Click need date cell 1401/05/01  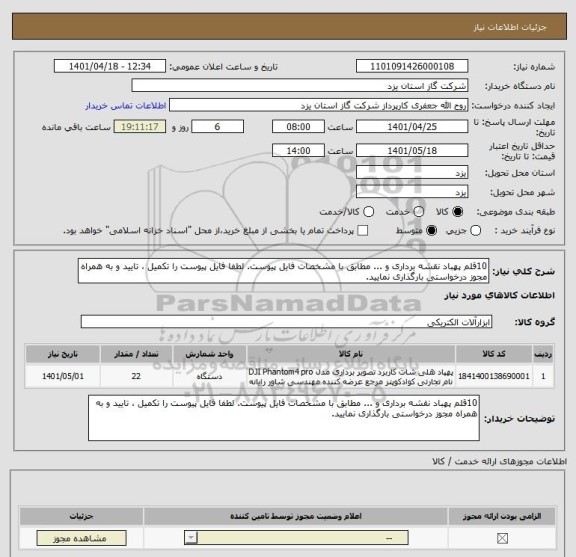click(63, 376)
